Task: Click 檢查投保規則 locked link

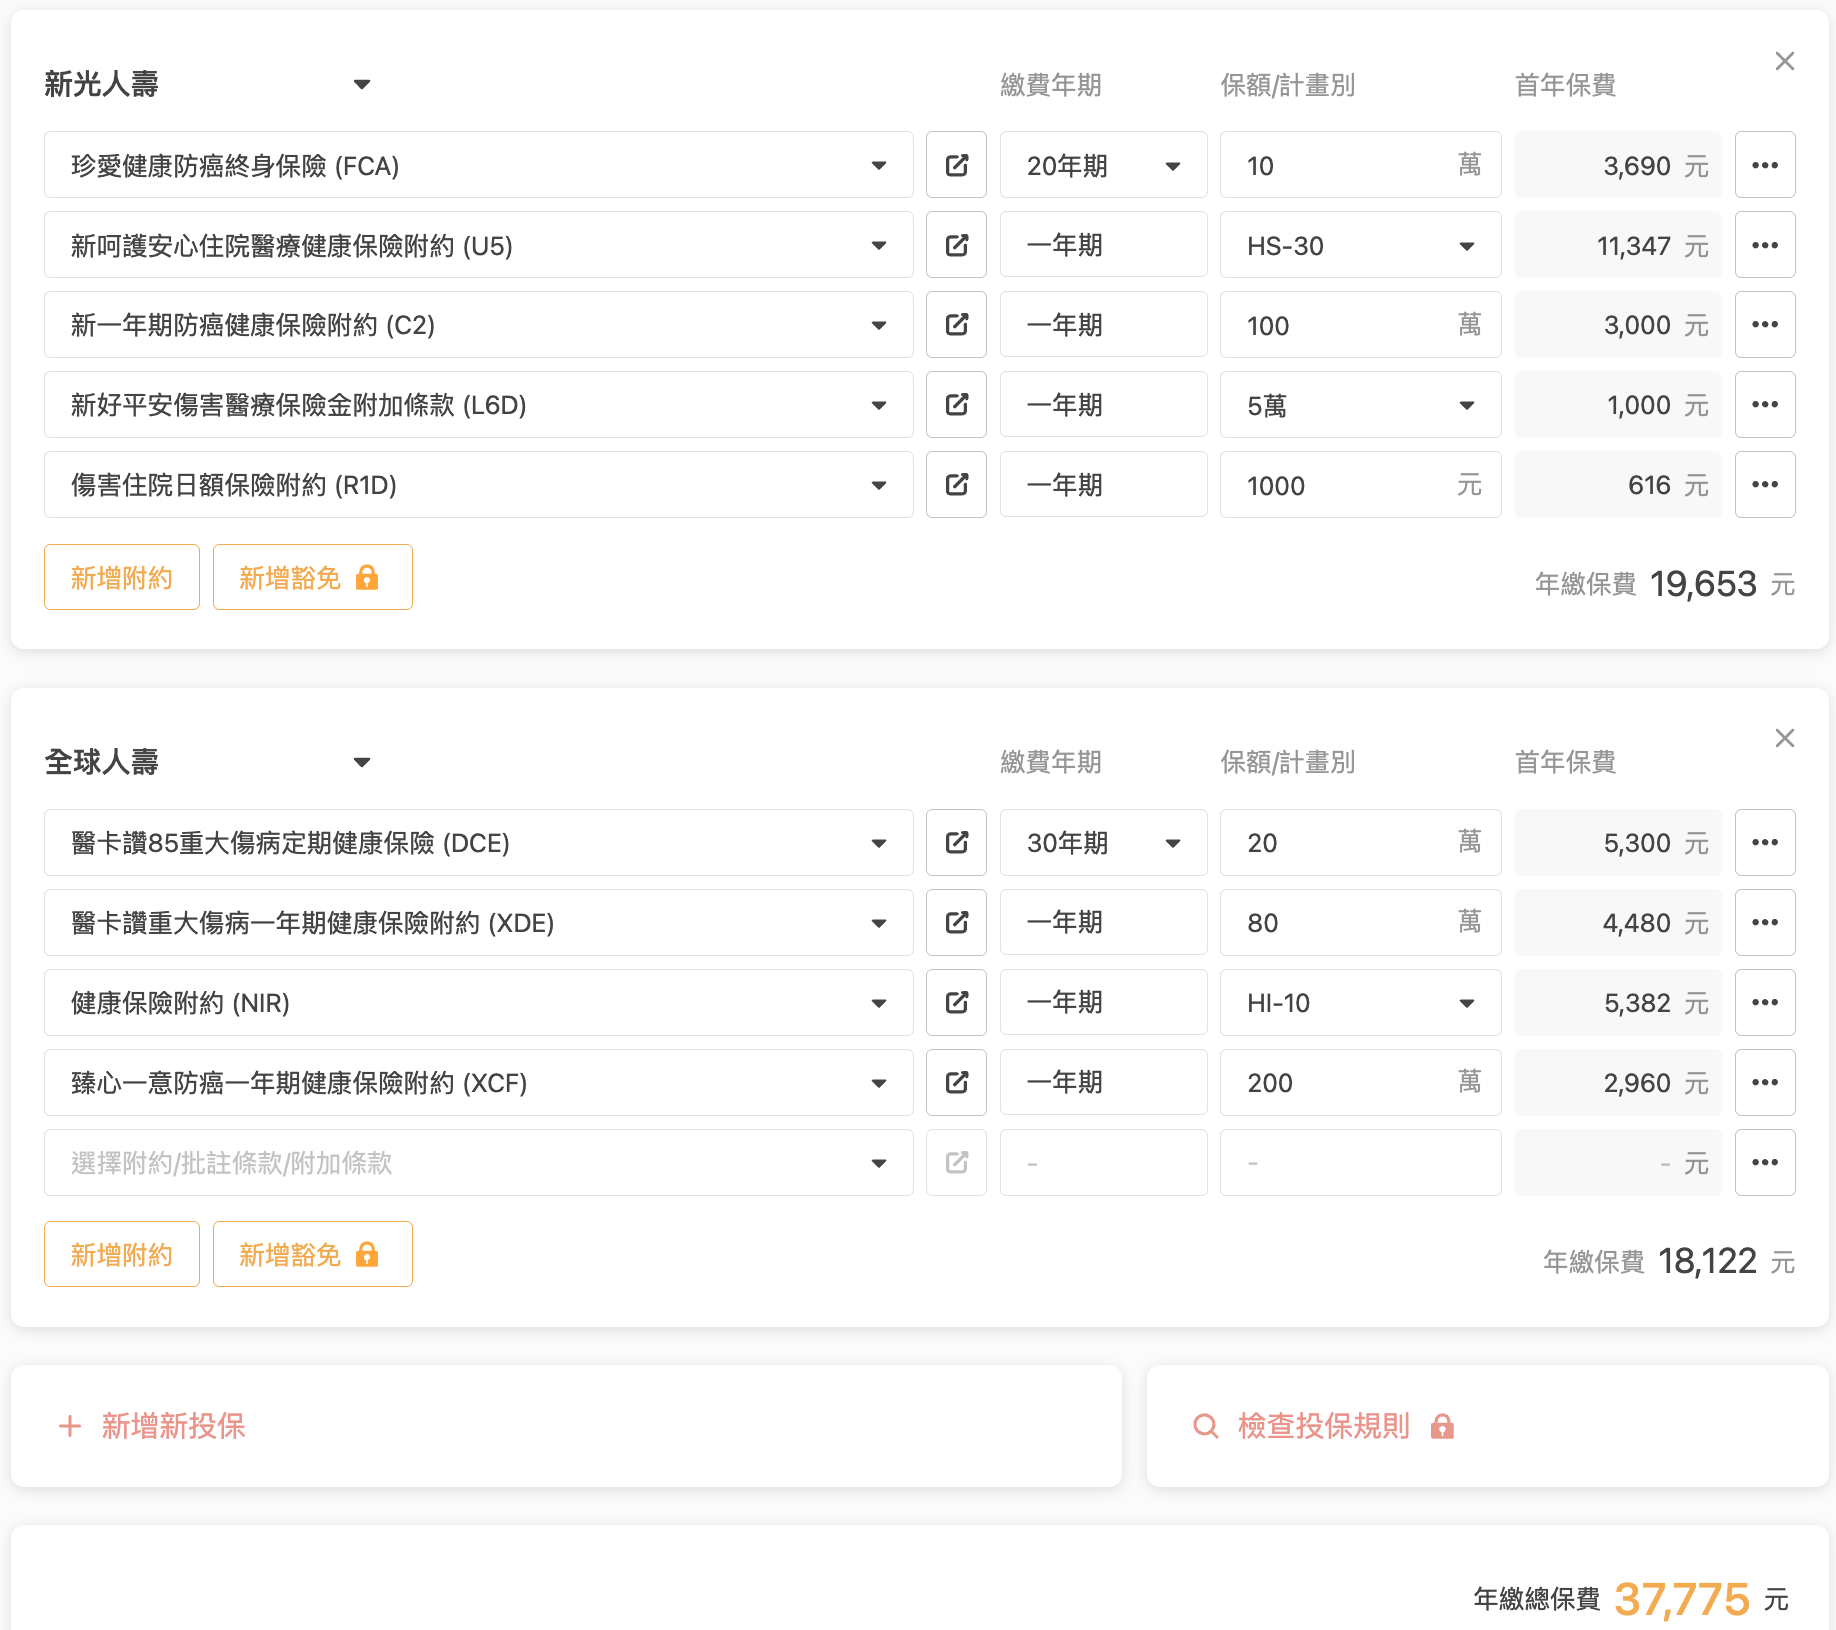Action: [1323, 1426]
